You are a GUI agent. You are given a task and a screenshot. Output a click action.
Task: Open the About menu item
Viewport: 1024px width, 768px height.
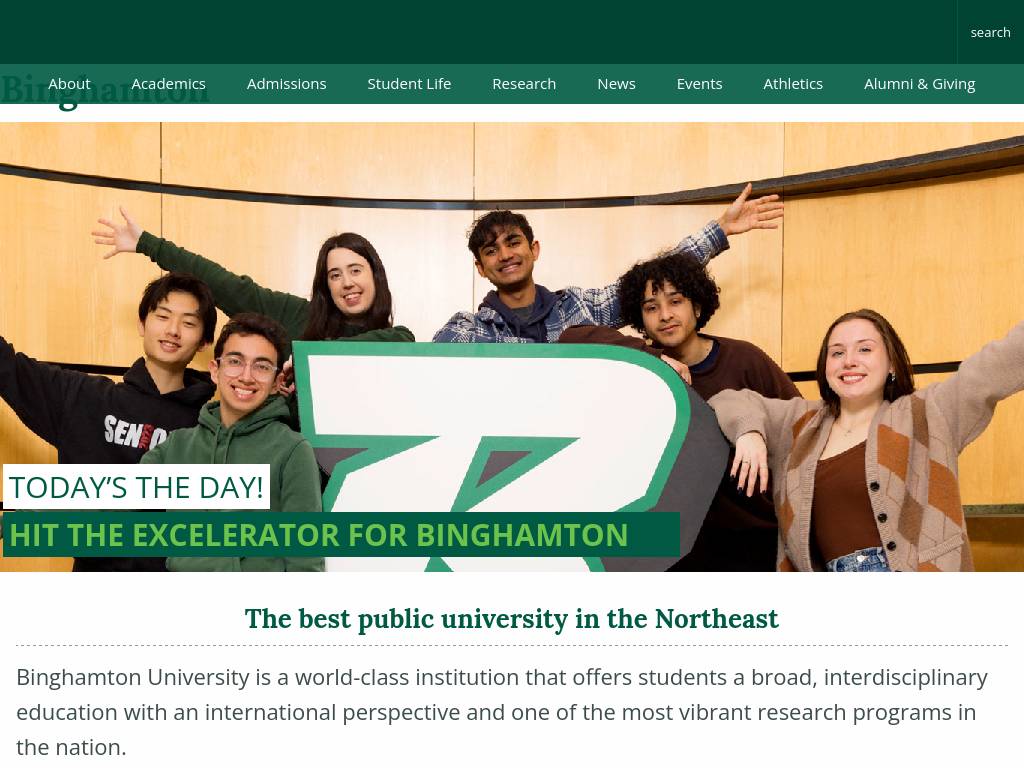tap(69, 84)
